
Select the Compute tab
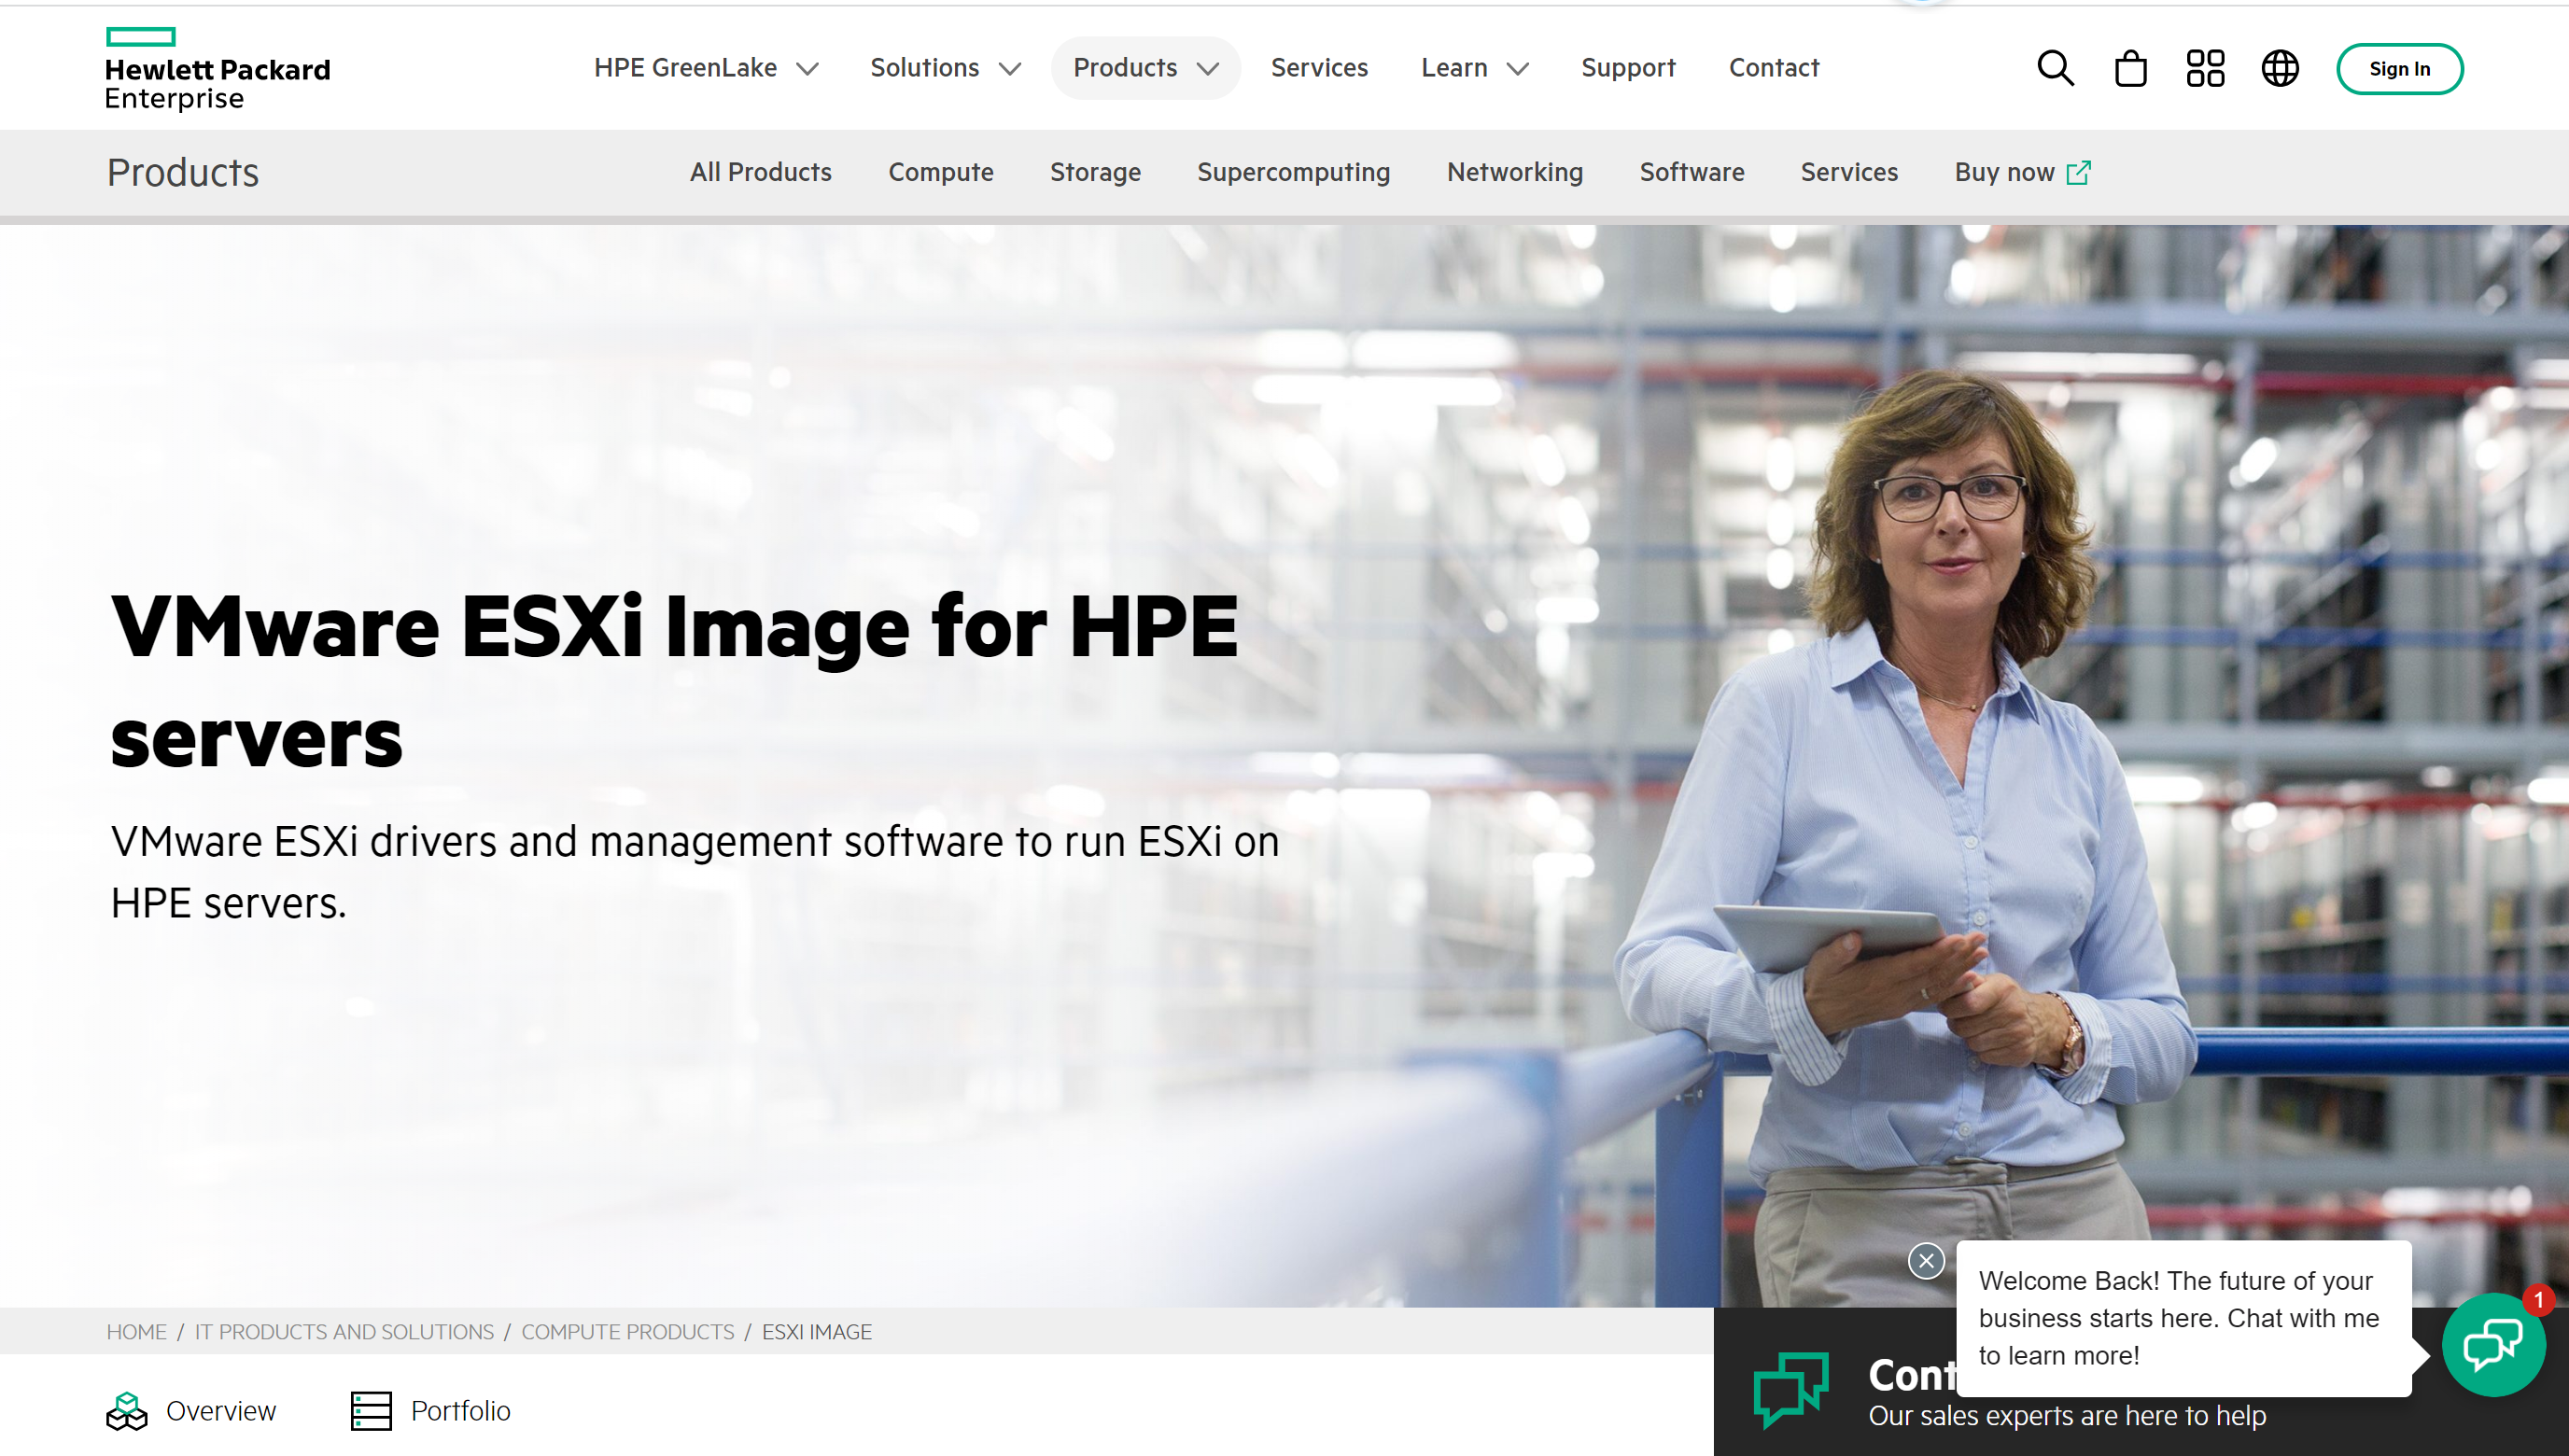pos(941,172)
